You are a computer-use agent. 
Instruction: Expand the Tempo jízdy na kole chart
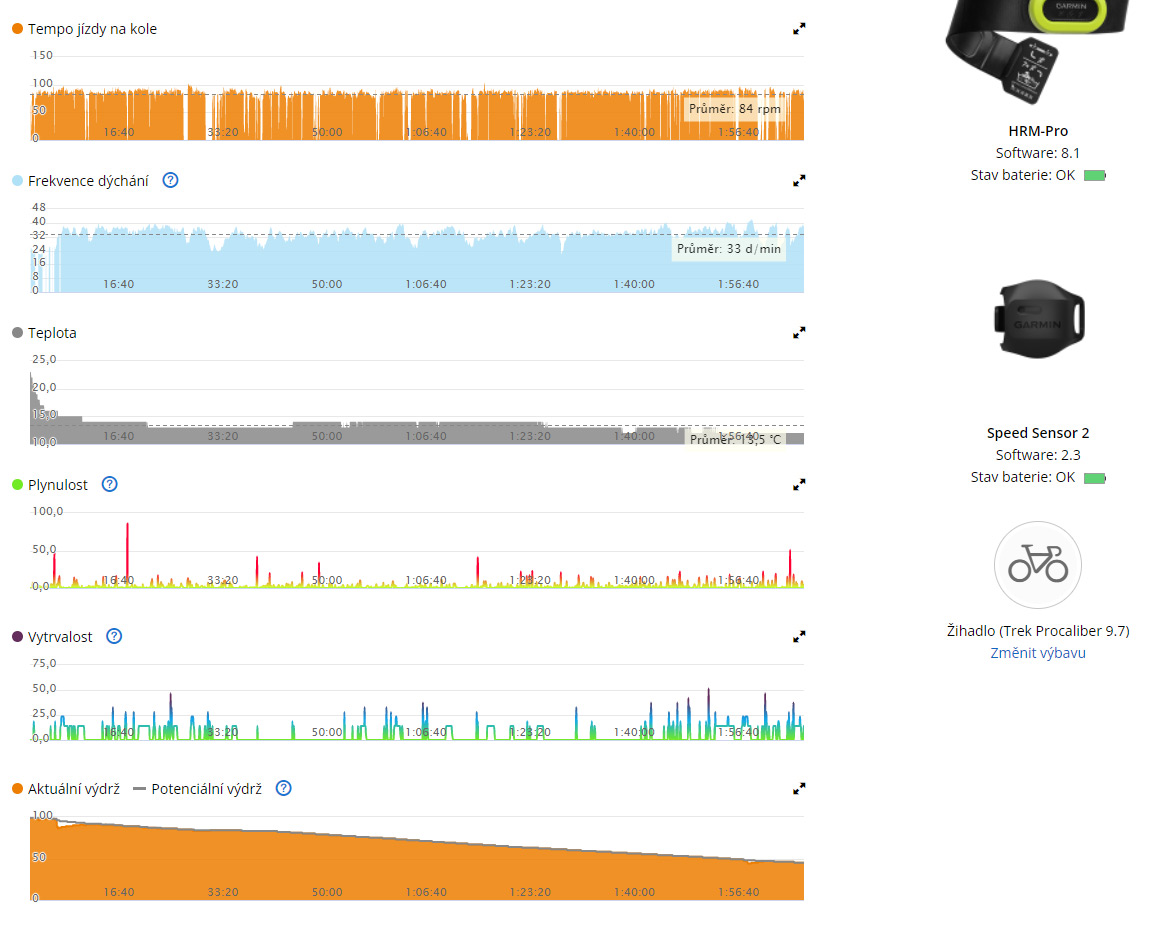point(799,29)
